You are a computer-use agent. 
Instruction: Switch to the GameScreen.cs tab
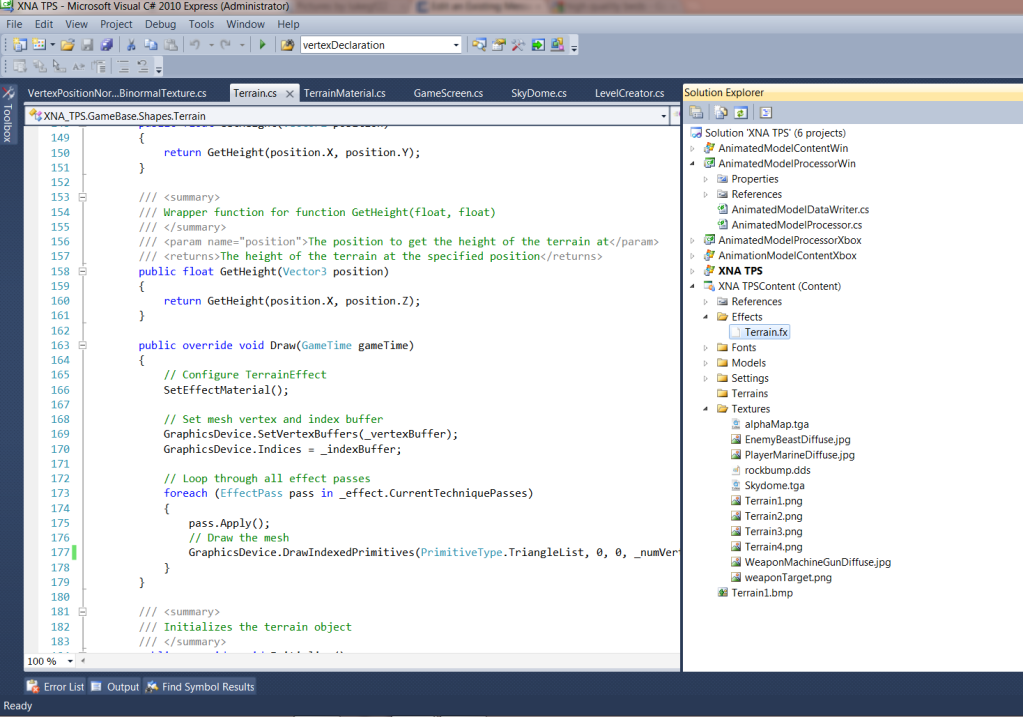pyautogui.click(x=448, y=93)
